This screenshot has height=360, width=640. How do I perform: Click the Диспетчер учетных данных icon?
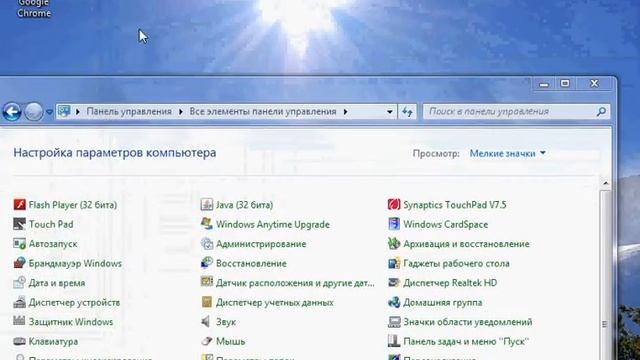pos(207,302)
